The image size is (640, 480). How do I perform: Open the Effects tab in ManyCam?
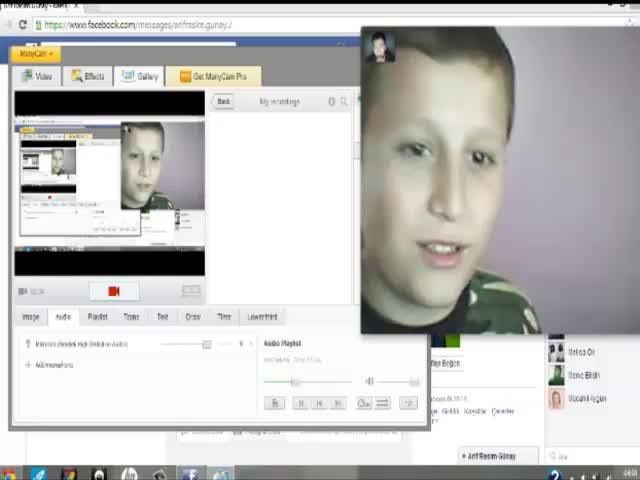[87, 76]
